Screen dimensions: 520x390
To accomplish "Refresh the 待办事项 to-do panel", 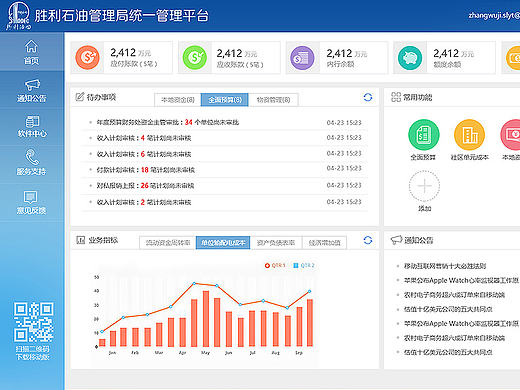I will pyautogui.click(x=368, y=97).
